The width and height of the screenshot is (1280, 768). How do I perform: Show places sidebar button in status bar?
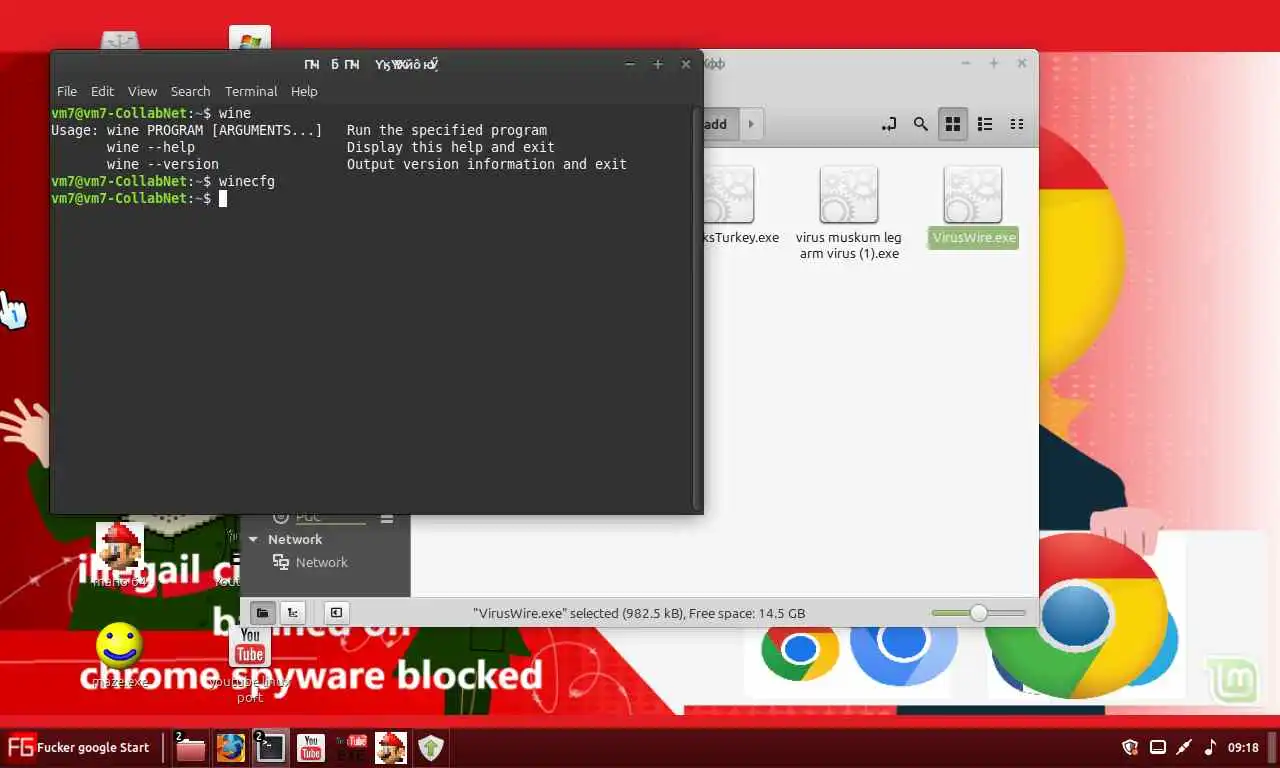(262, 612)
